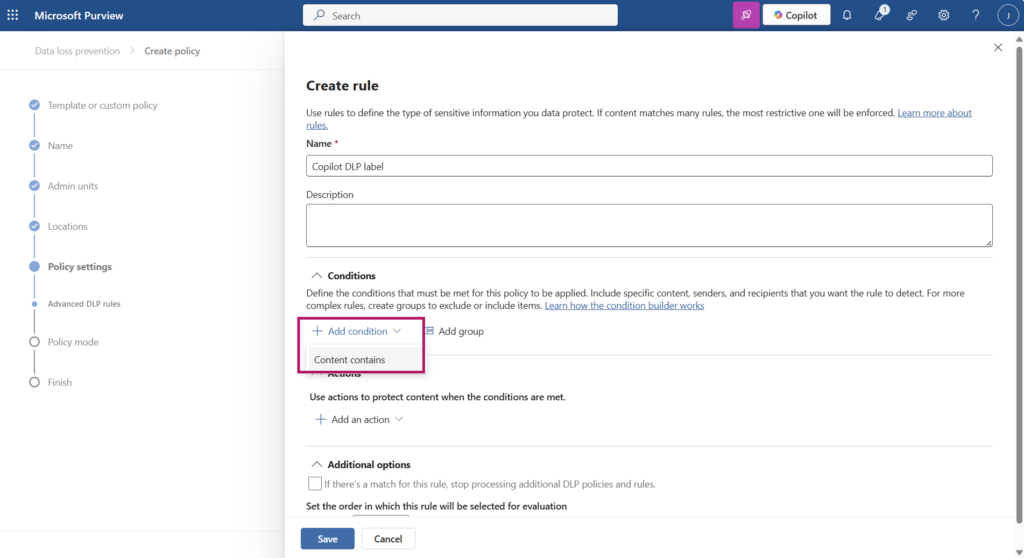The height and width of the screenshot is (558, 1024).
Task: Open the user account avatar
Action: pyautogui.click(x=1007, y=15)
